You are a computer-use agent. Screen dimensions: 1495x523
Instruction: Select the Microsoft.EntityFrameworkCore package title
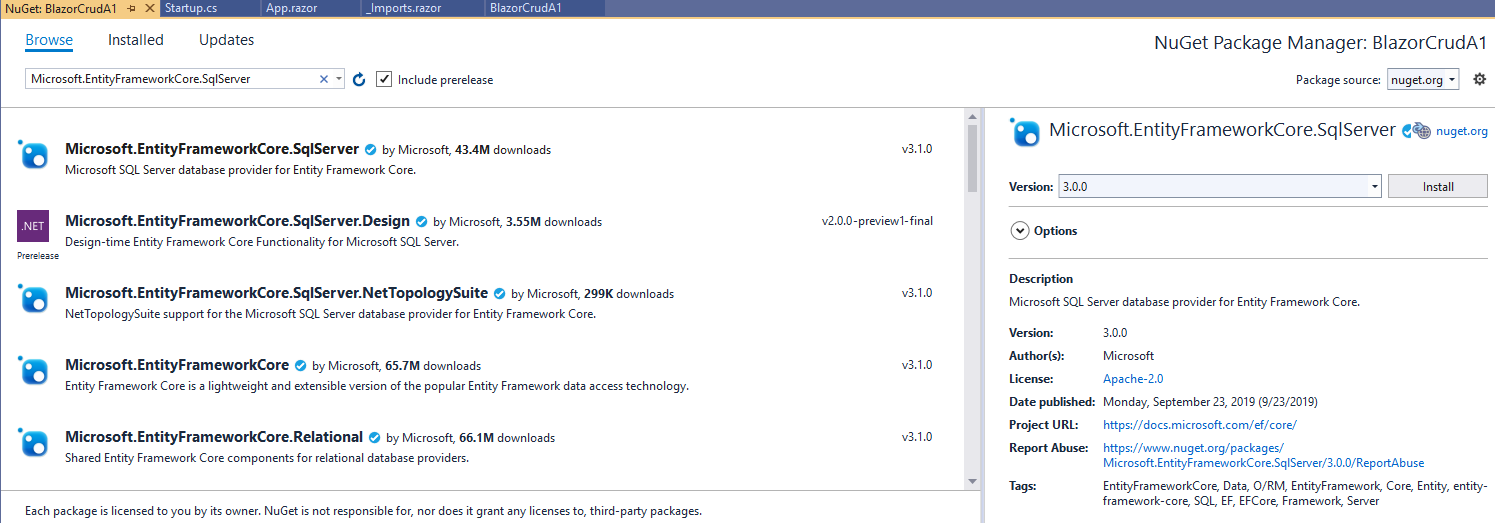click(x=177, y=365)
